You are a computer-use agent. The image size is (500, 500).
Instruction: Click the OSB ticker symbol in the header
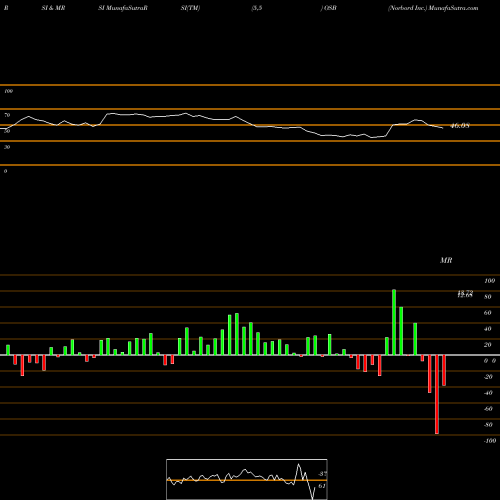point(330,8)
